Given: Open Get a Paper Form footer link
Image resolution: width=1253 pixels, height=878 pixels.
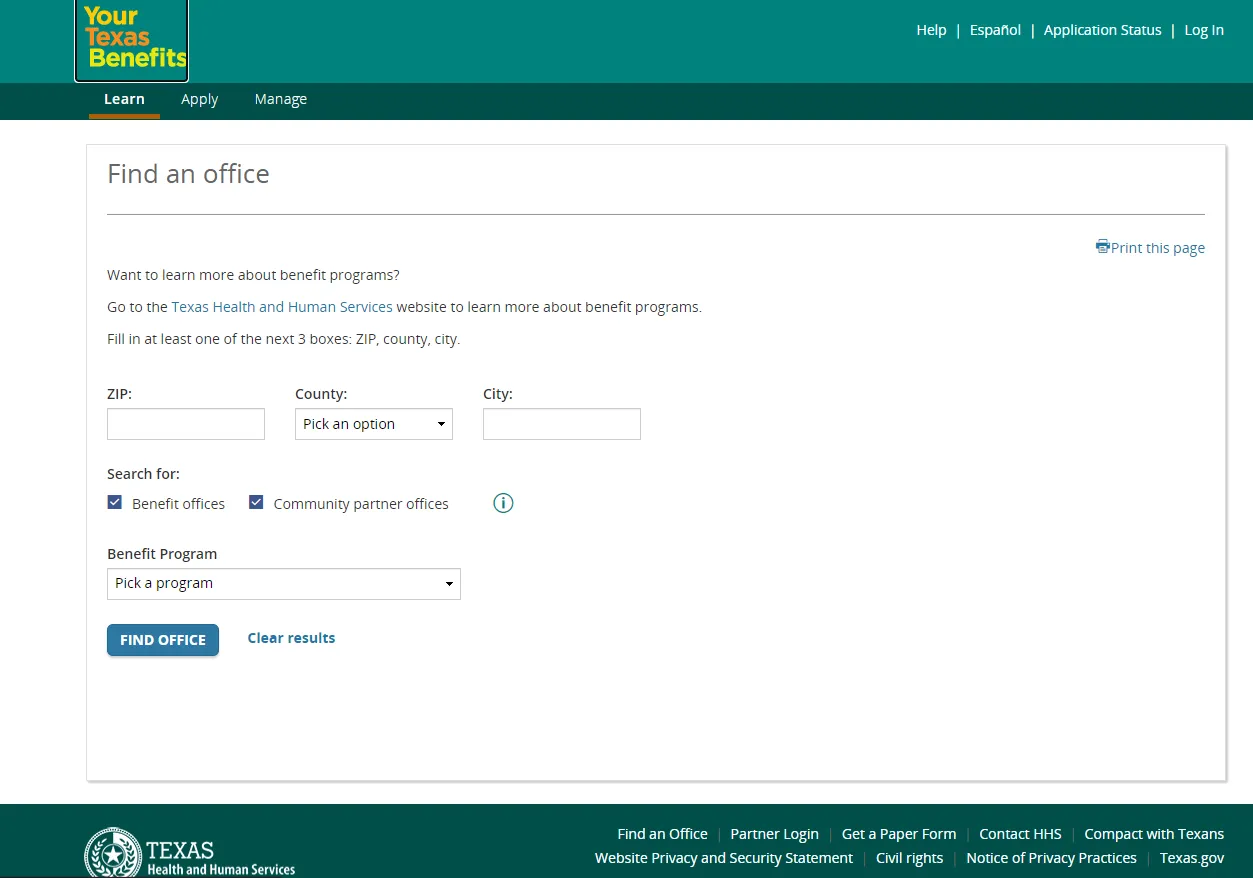Looking at the screenshot, I should [899, 834].
